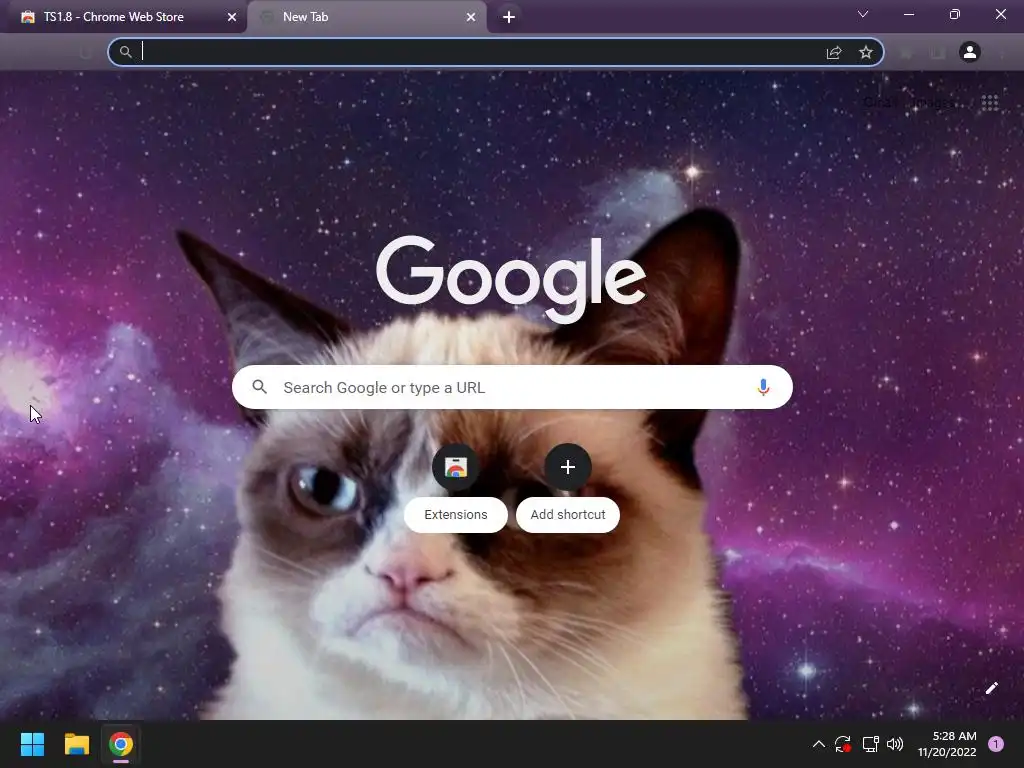The height and width of the screenshot is (768, 1024).
Task: Open the Windows Start menu
Action: click(x=32, y=744)
